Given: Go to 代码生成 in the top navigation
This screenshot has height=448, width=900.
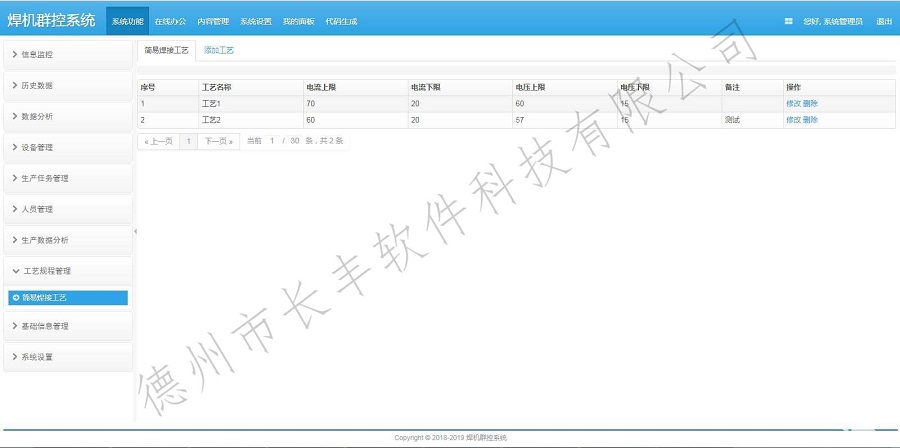Looking at the screenshot, I should coord(341,21).
